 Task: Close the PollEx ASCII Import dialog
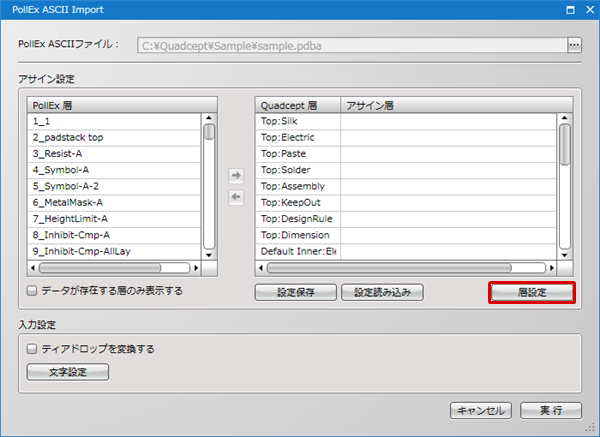(x=590, y=10)
